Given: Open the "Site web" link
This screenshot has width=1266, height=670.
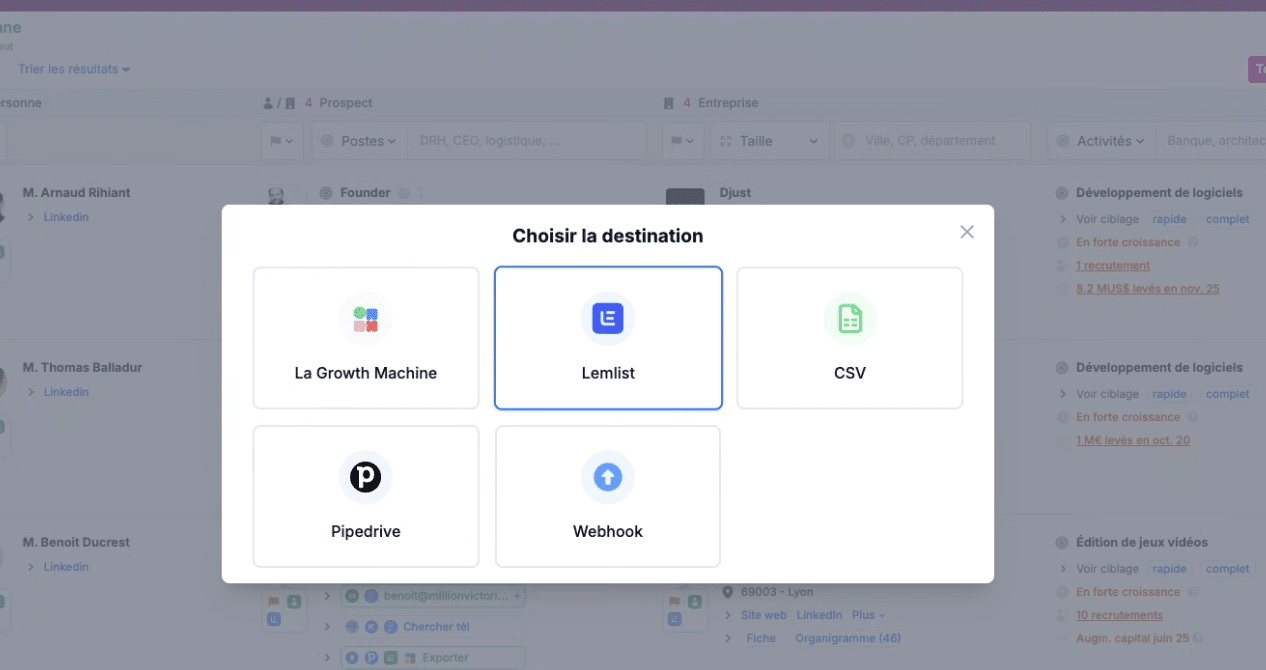Looking at the screenshot, I should (764, 615).
